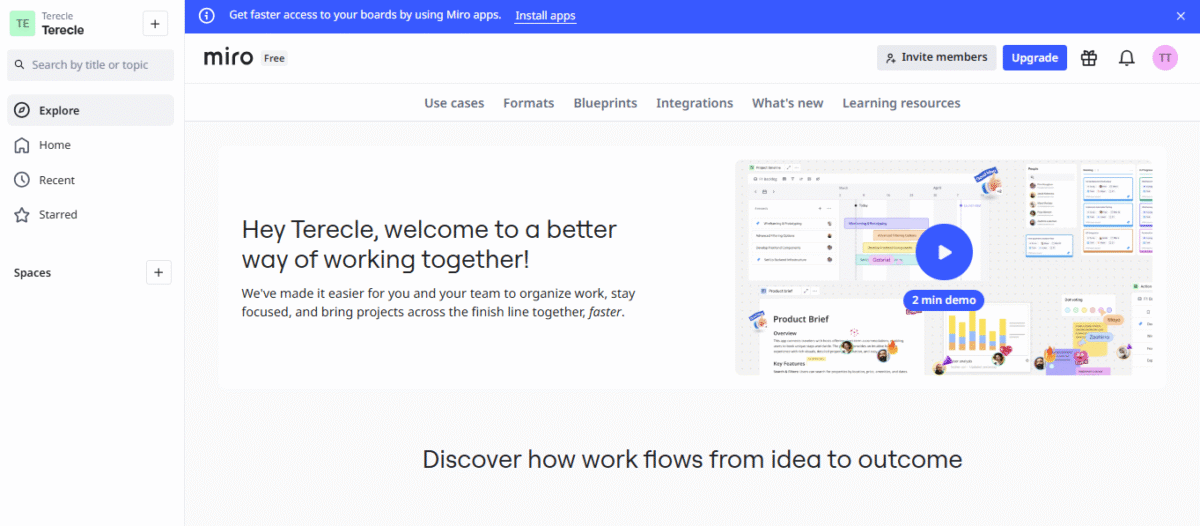This screenshot has height=526, width=1200.
Task: Click the Spaces heading in the sidebar
Action: pos(32,273)
